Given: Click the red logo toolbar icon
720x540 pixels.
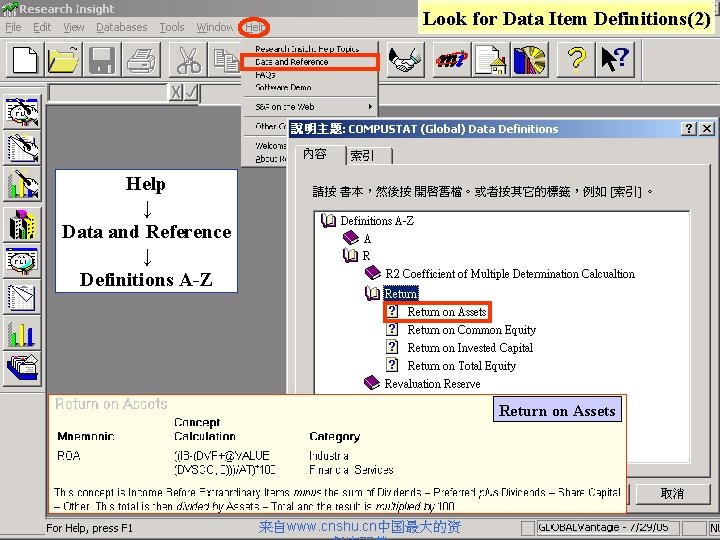Looking at the screenshot, I should [452, 60].
